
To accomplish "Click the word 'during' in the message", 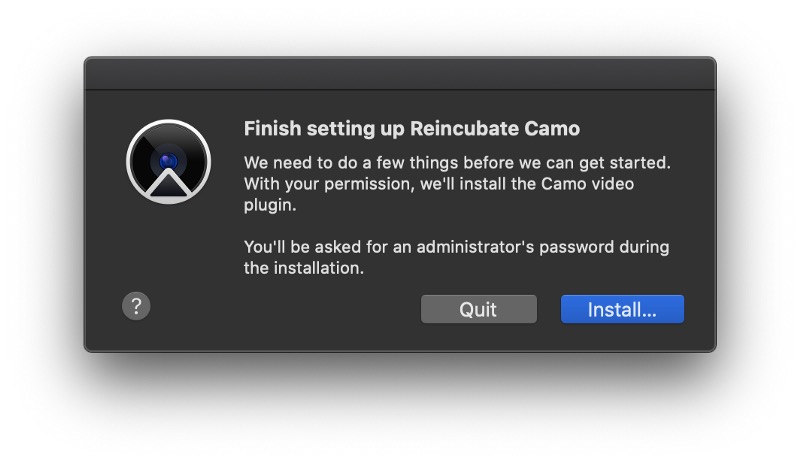I will pos(644,247).
